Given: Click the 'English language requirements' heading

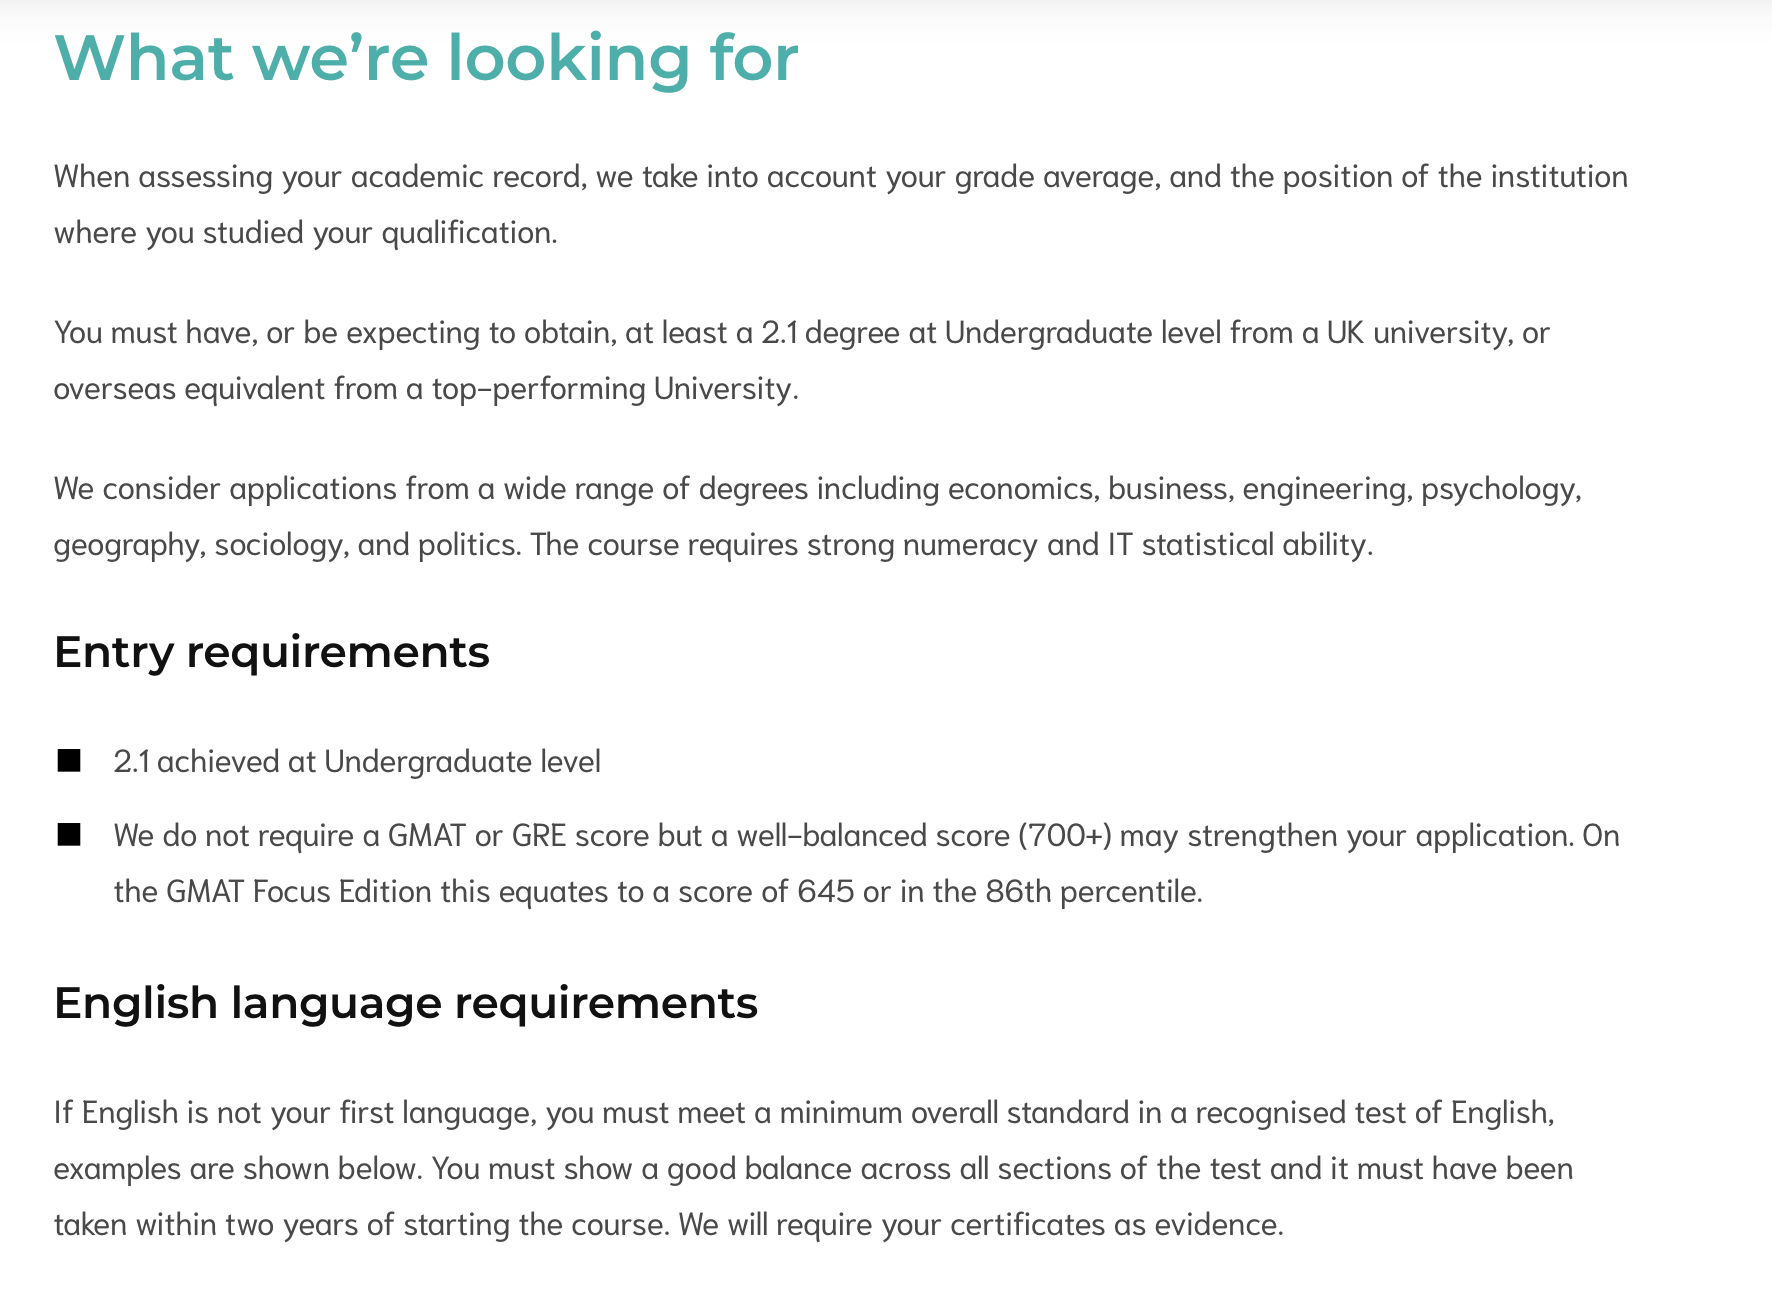Looking at the screenshot, I should pos(406,1003).
